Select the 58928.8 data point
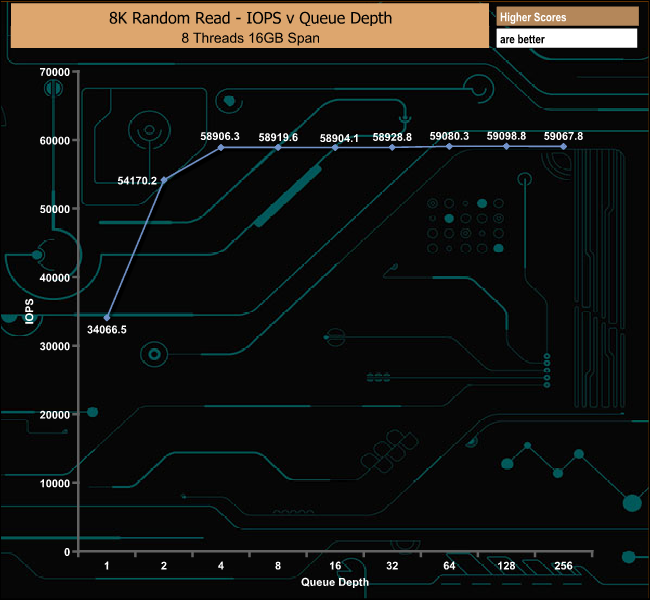650x600 pixels. click(392, 147)
